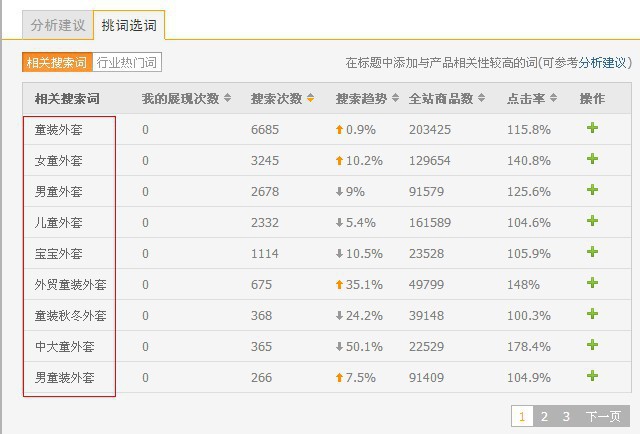
Task: Select the 挑词选词 tab
Action: pos(129,25)
